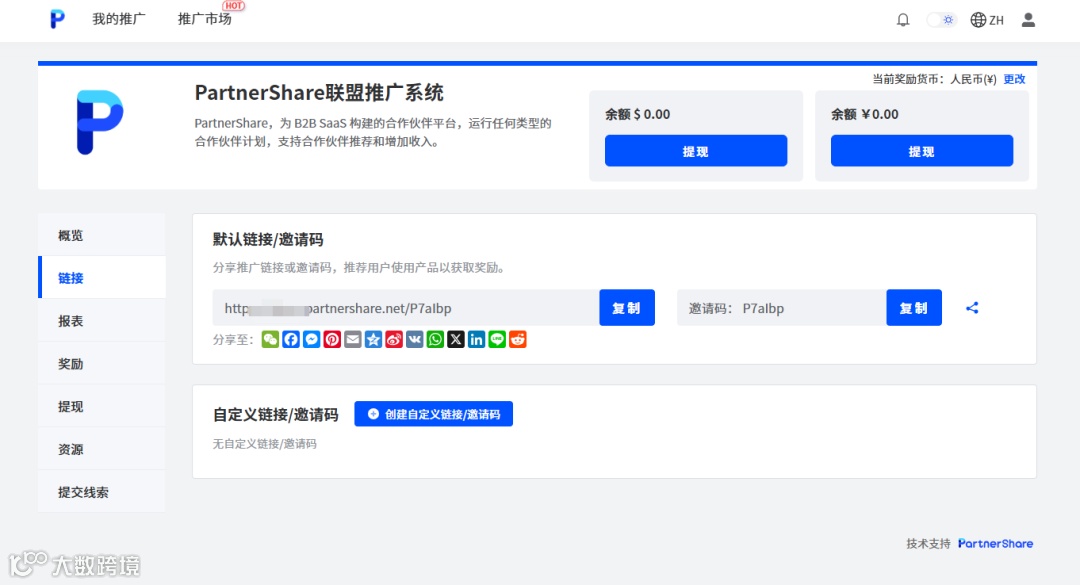Toggle the light/dark theme switch
This screenshot has width=1080, height=585.
(x=942, y=20)
